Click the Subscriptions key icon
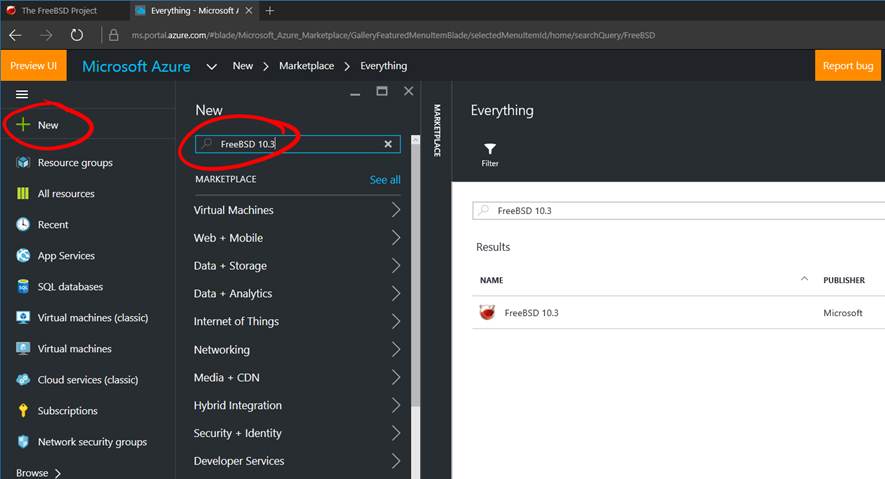 pyautogui.click(x=23, y=411)
